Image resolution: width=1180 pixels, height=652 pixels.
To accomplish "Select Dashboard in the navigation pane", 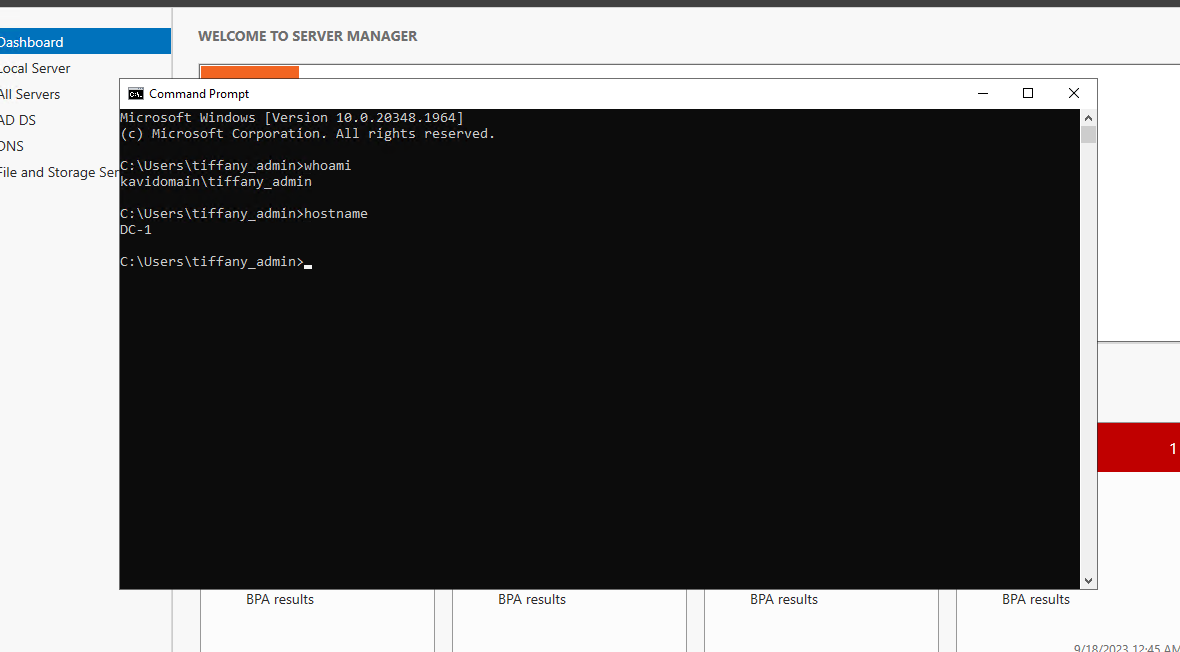I will [x=31, y=42].
